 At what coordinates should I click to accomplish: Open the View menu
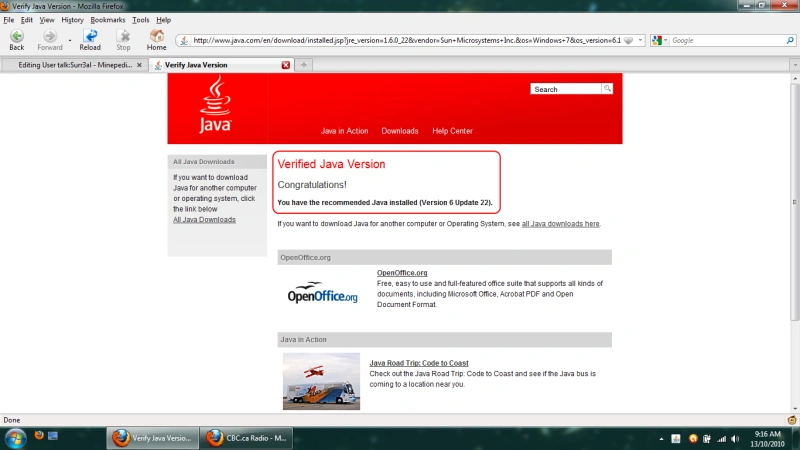[x=46, y=20]
